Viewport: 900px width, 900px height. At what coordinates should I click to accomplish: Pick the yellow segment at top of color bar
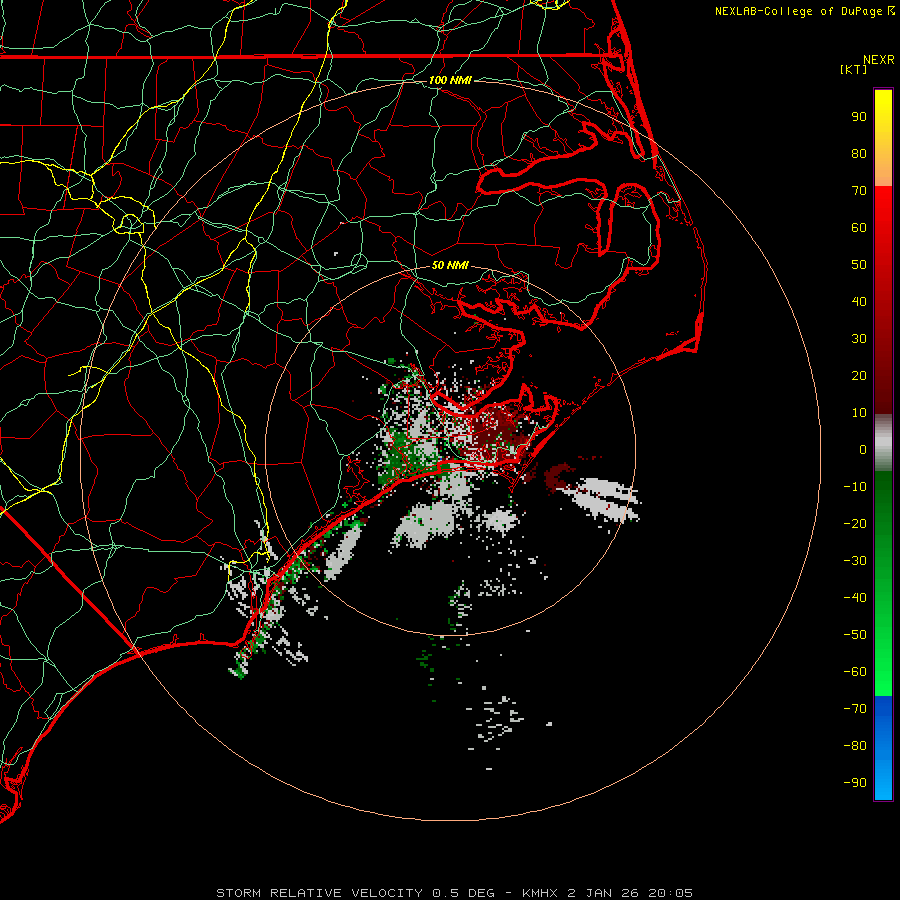point(883,138)
